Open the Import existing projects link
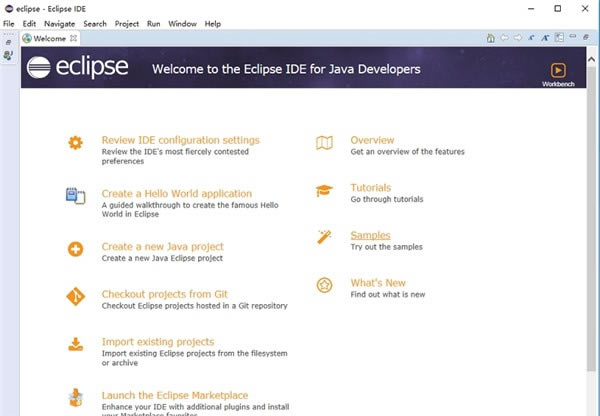The image size is (600, 416). pyautogui.click(x=157, y=342)
